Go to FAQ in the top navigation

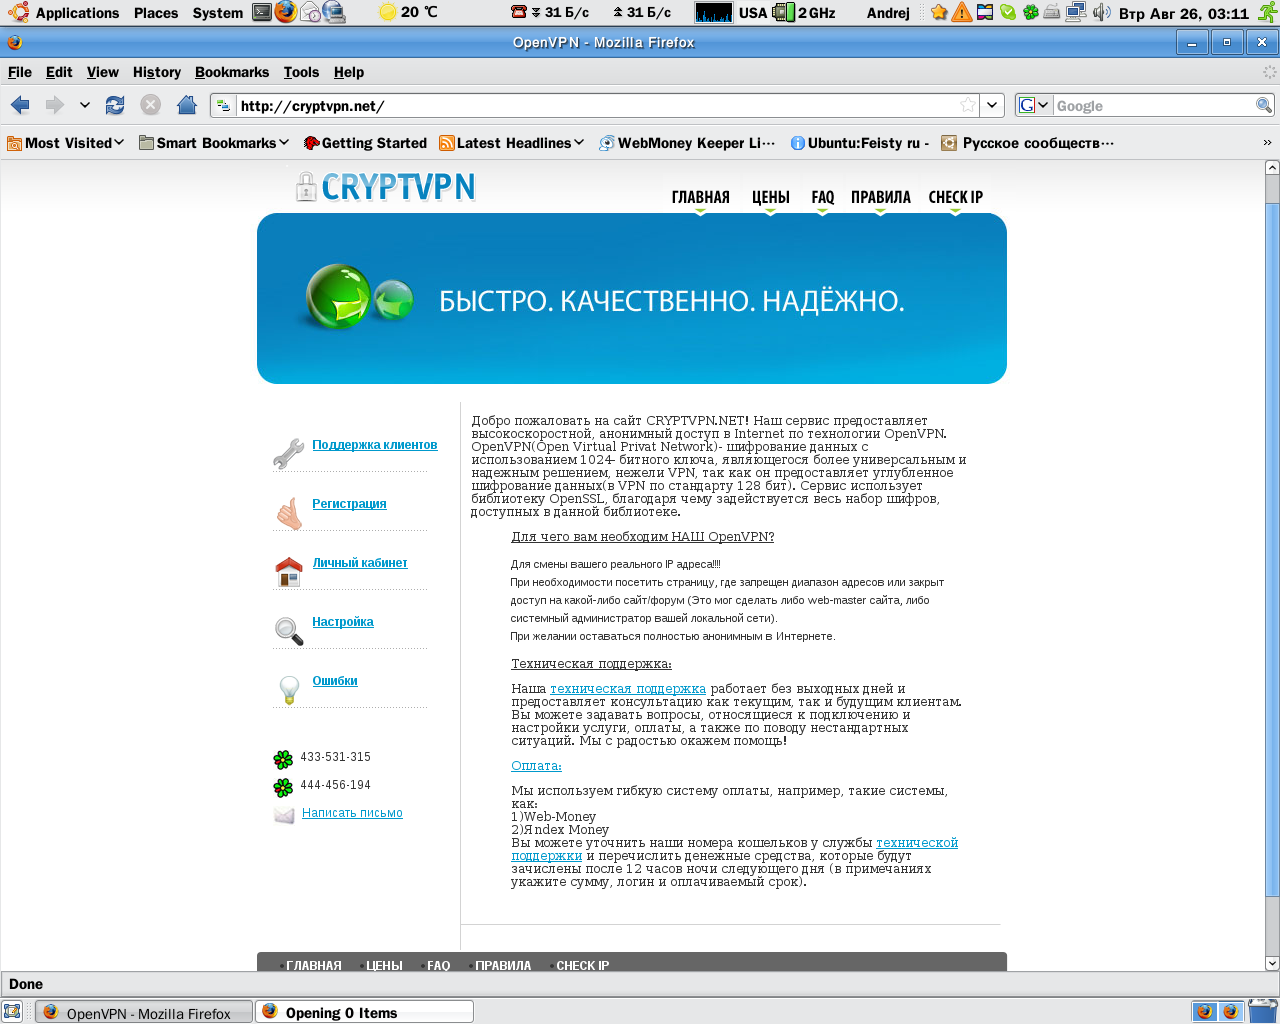(x=823, y=197)
